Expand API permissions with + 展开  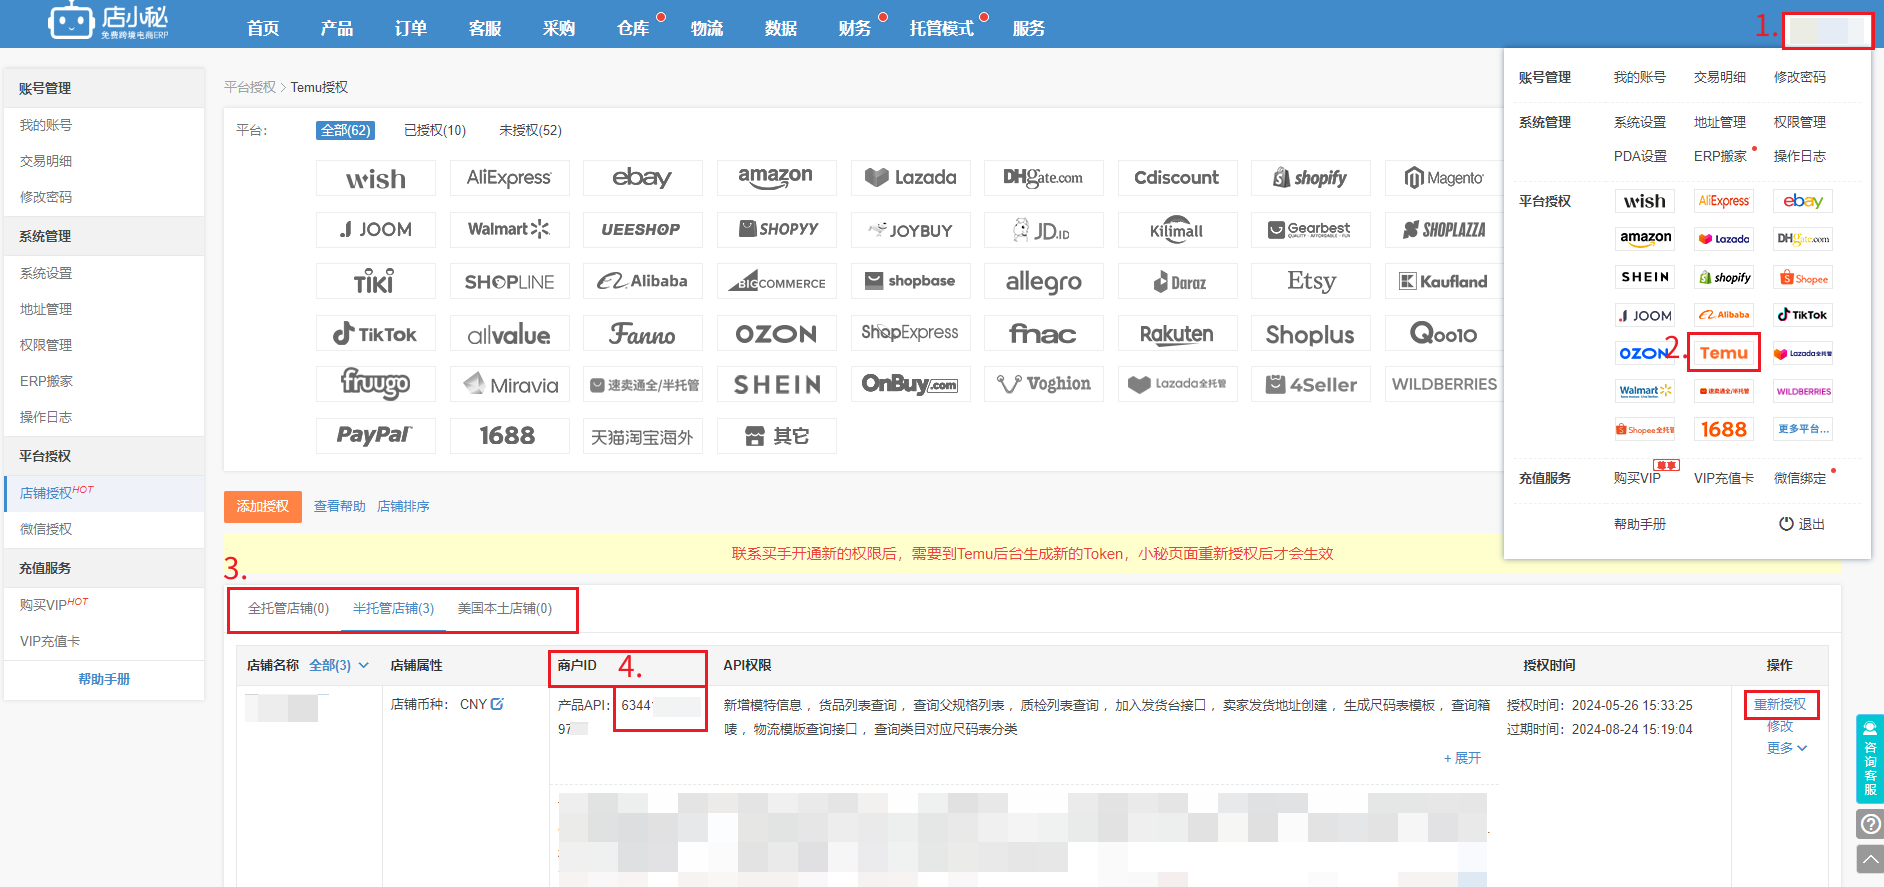pos(1462,758)
